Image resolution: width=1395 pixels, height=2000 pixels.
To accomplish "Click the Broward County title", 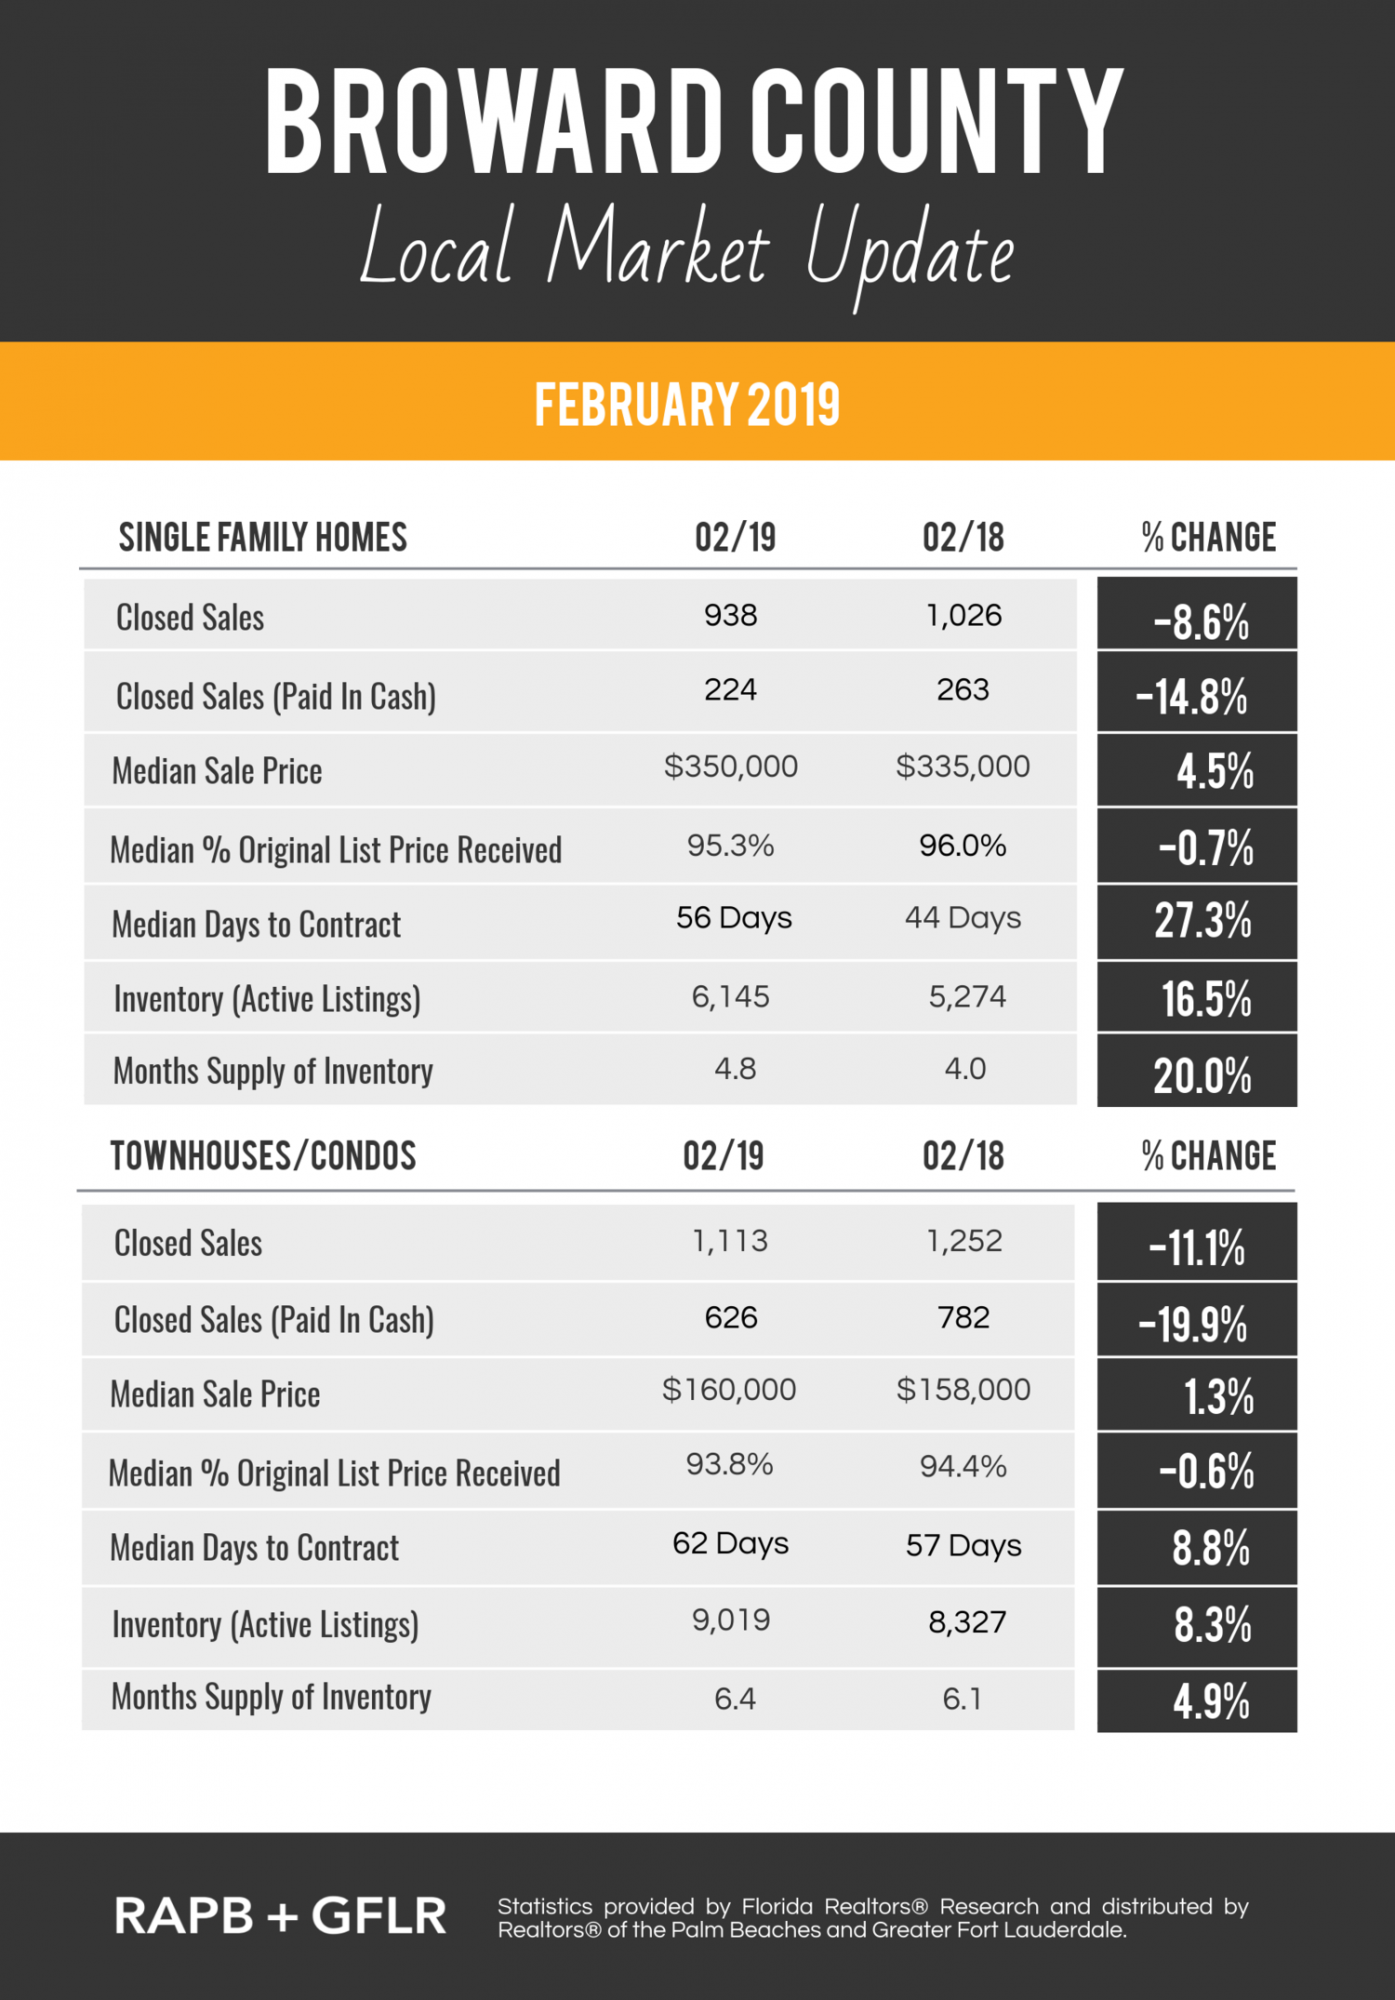I will (x=695, y=122).
